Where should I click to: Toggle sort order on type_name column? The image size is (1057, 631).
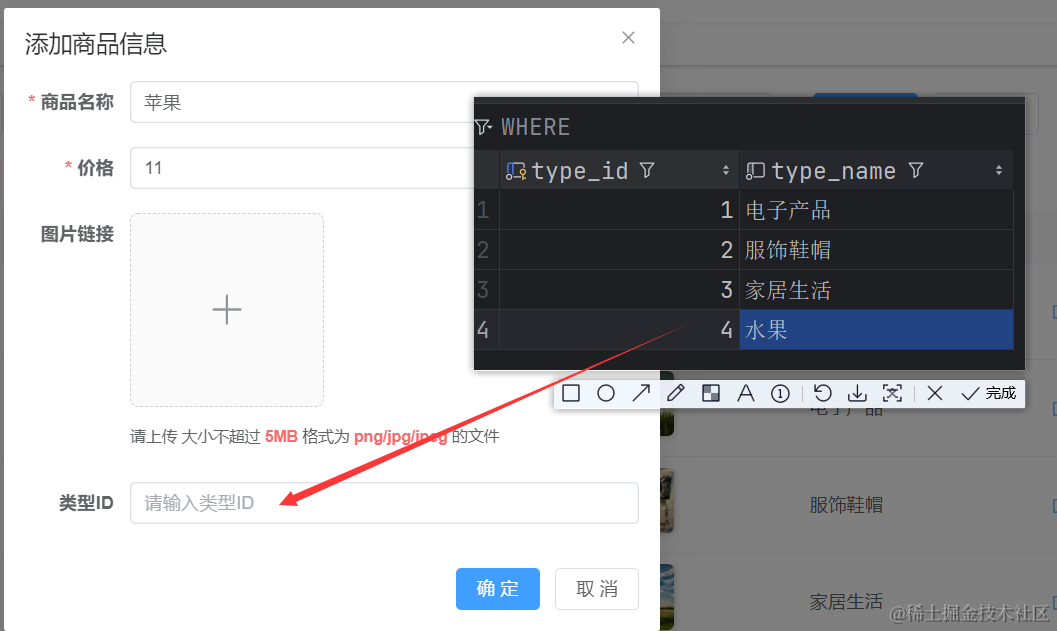point(998,171)
